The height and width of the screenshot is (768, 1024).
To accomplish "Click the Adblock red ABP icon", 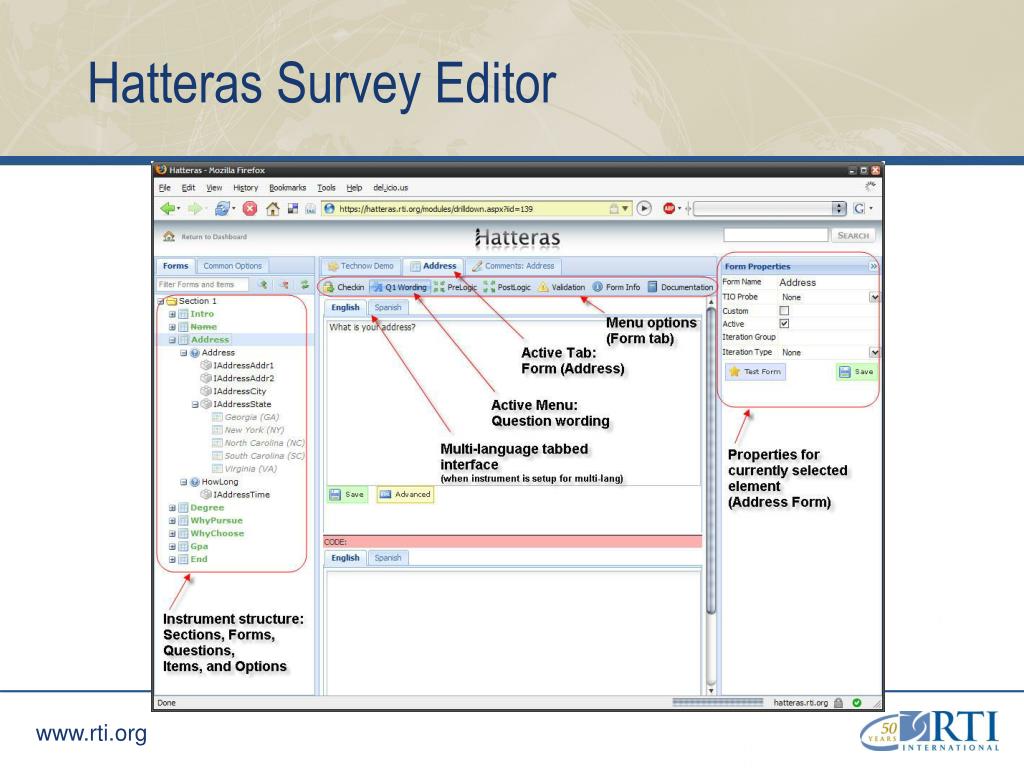I will pos(669,208).
